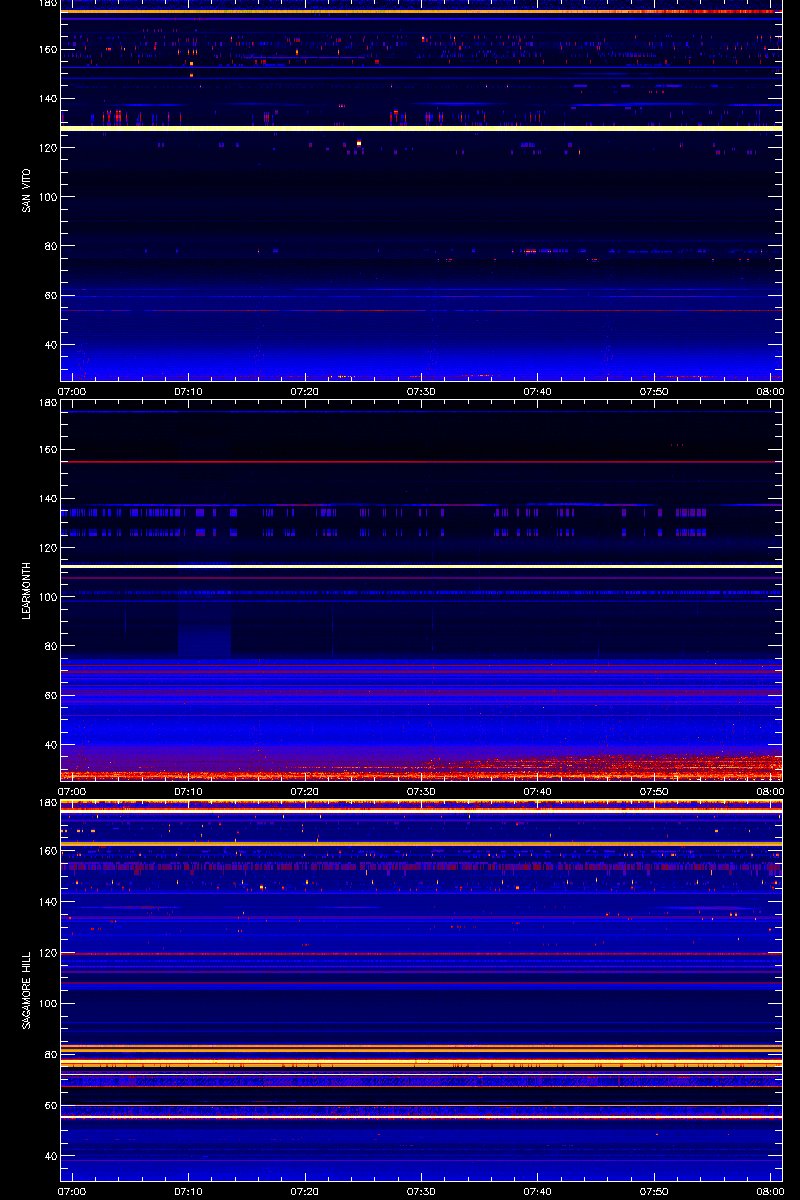Pick 07:20 under the Learmonth spectrogram
This screenshot has width=800, height=1200.
pos(305,791)
